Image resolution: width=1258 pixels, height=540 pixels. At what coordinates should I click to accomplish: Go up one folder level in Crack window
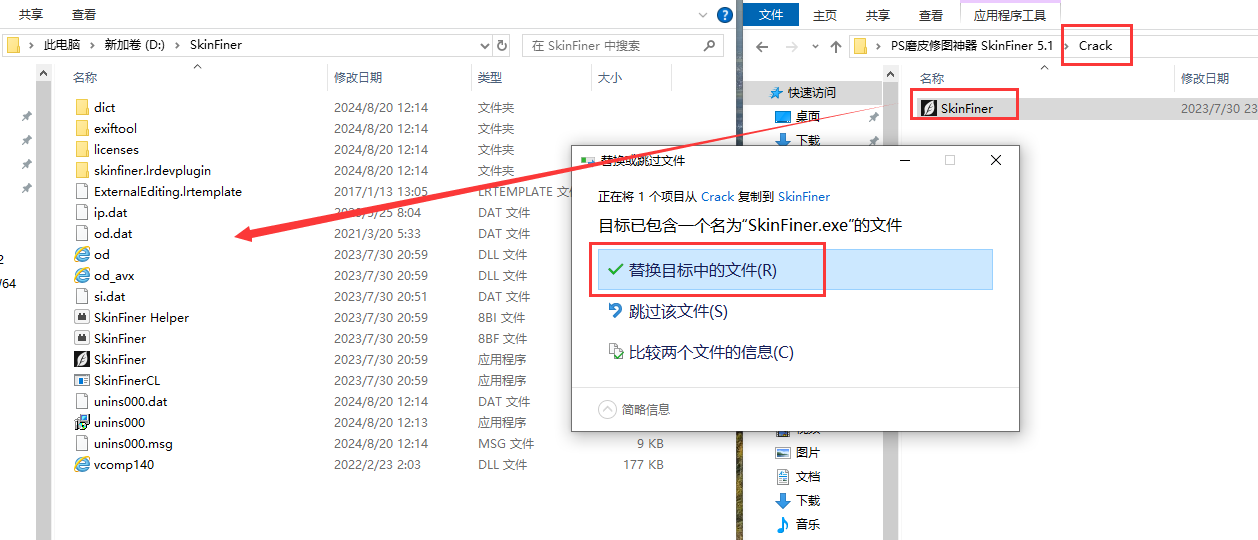pos(836,46)
